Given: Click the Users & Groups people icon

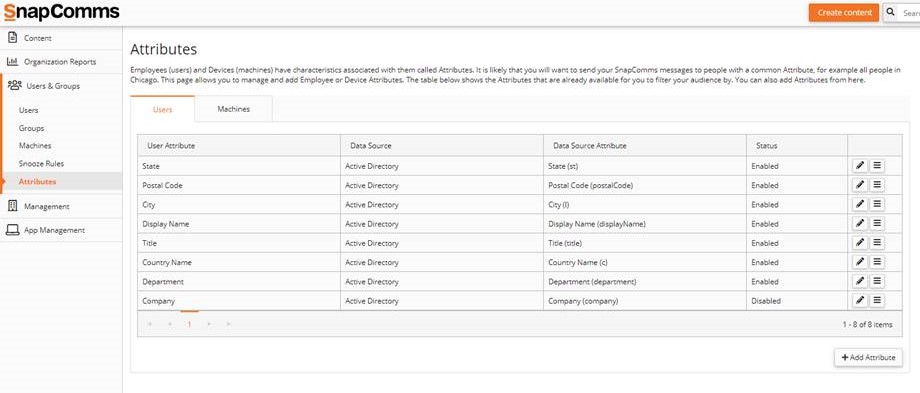Looking at the screenshot, I should point(15,86).
